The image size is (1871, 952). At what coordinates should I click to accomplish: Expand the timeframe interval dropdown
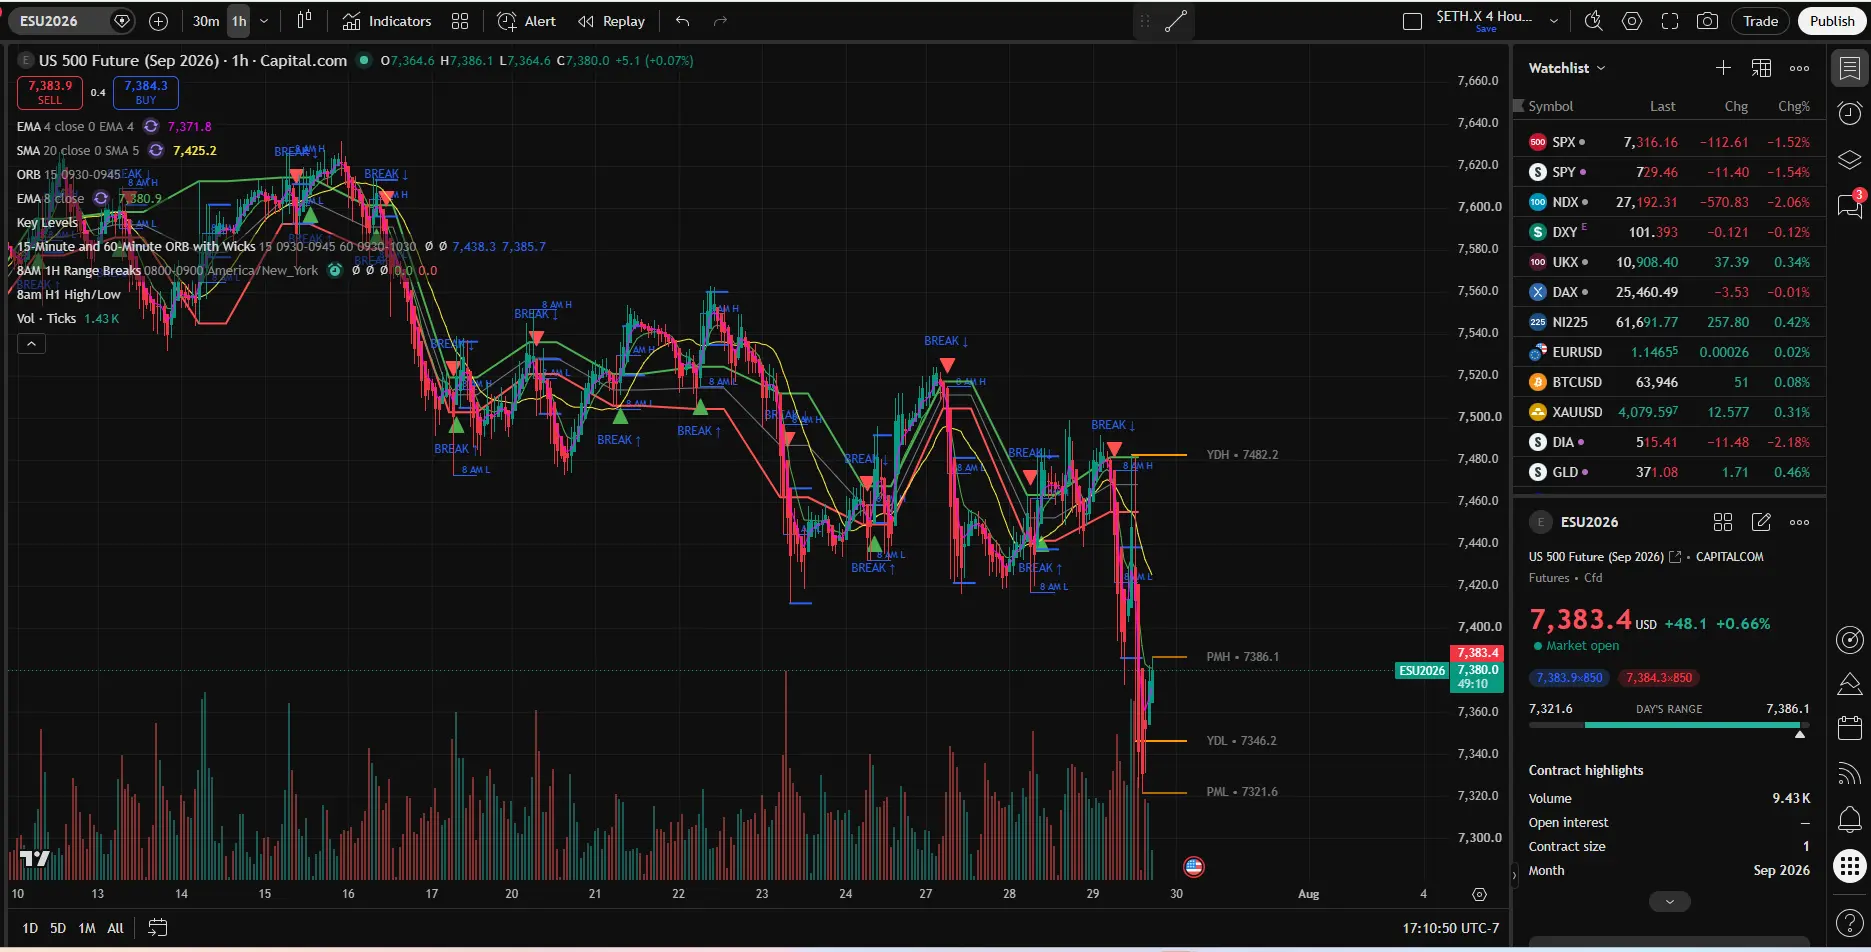[x=264, y=21]
